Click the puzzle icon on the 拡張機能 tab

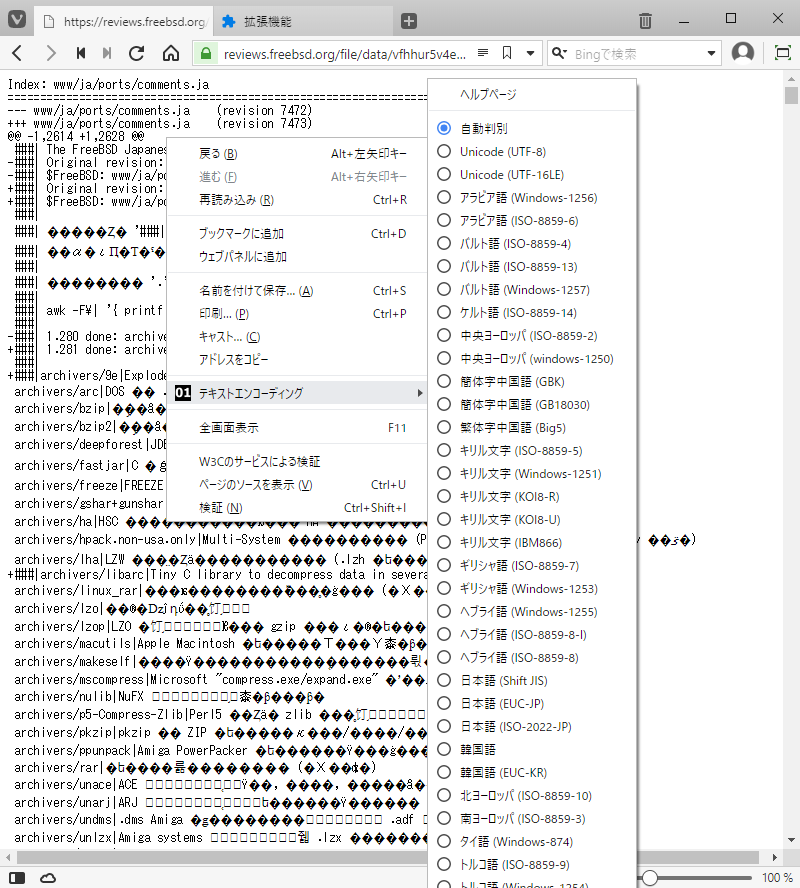pyautogui.click(x=228, y=22)
